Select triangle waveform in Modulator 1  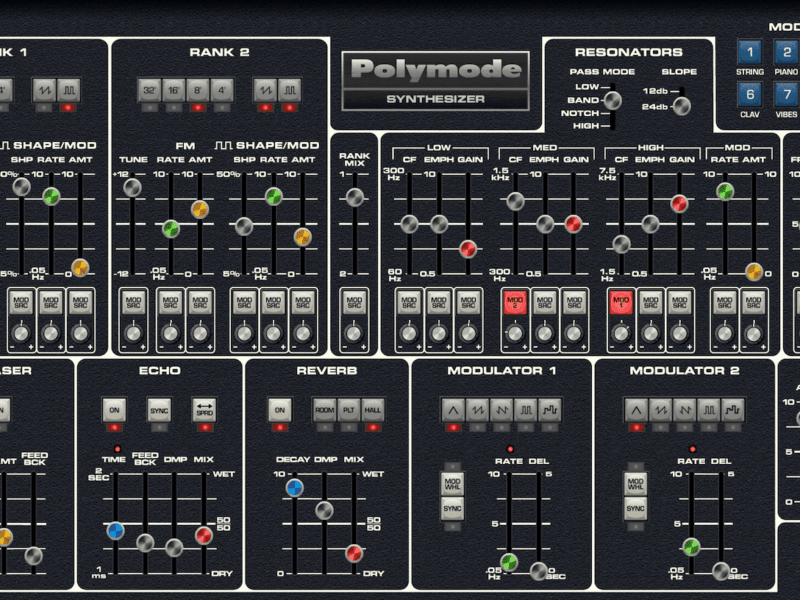click(x=453, y=410)
